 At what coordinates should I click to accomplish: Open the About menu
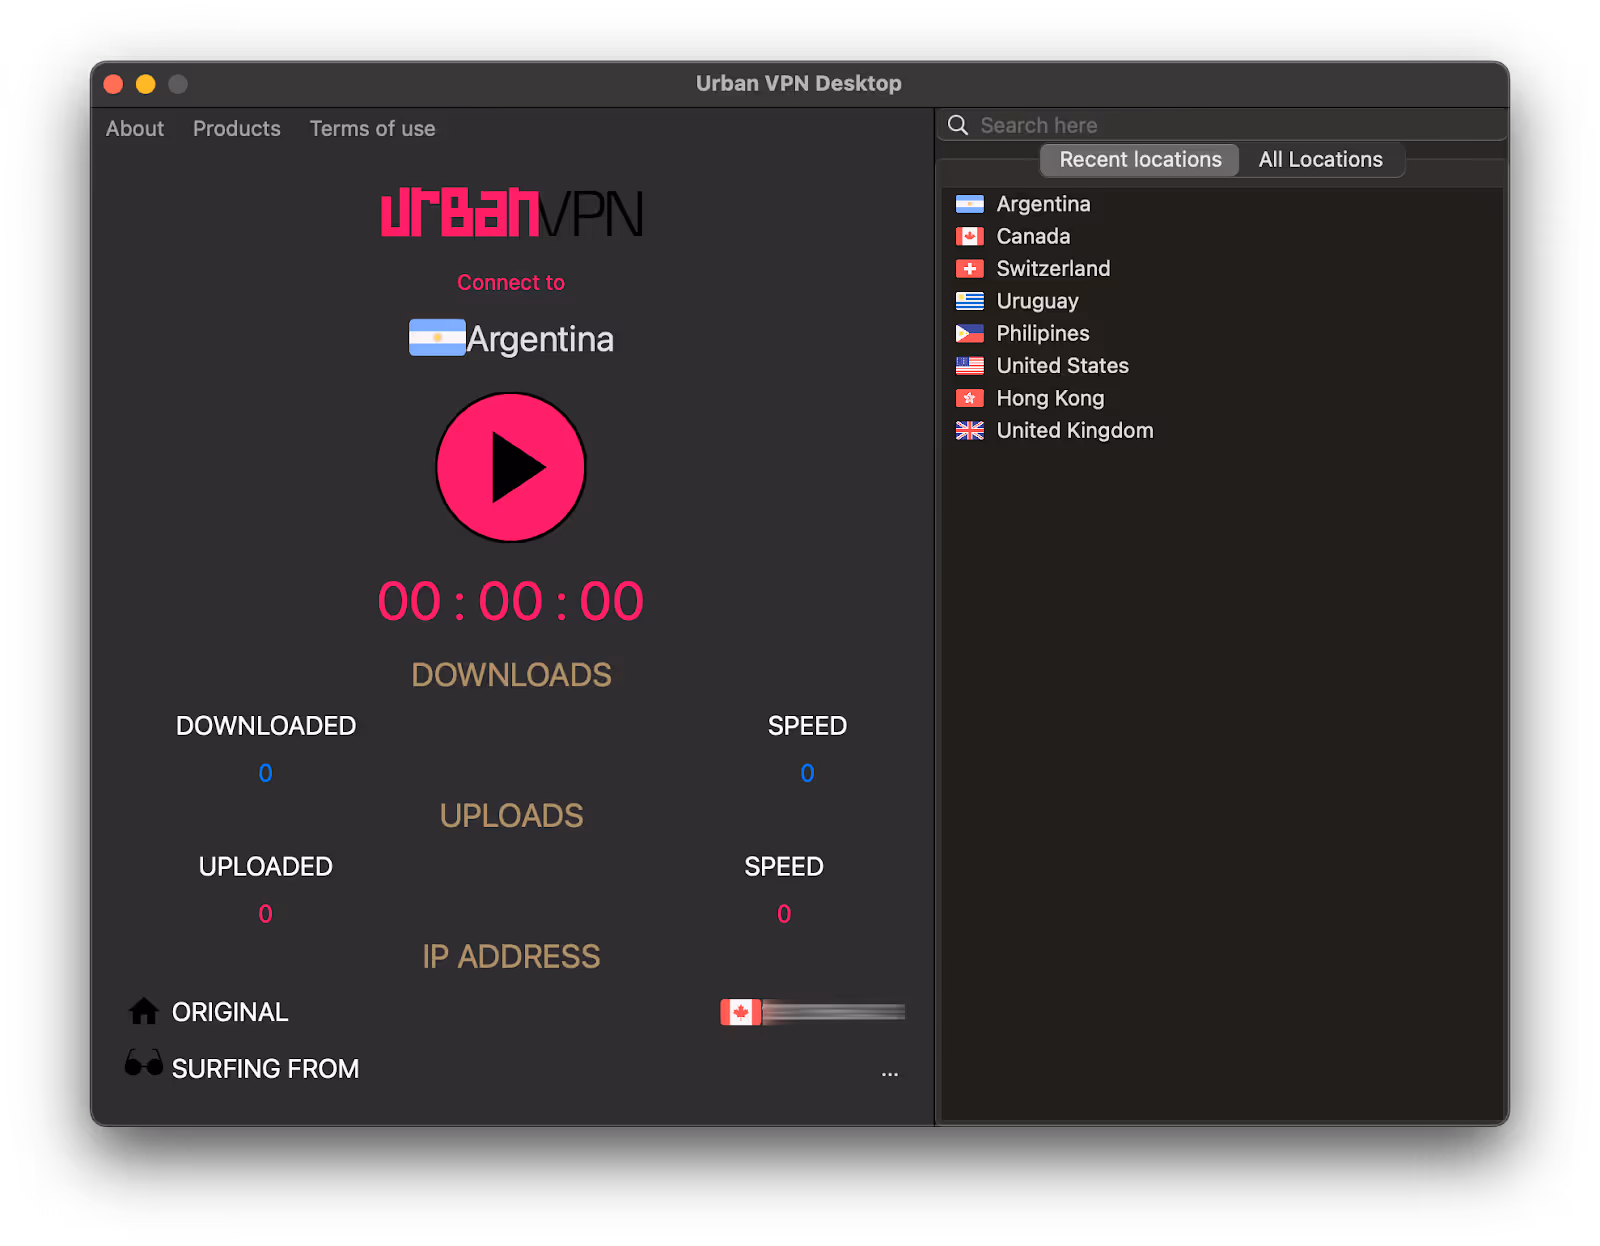point(135,129)
